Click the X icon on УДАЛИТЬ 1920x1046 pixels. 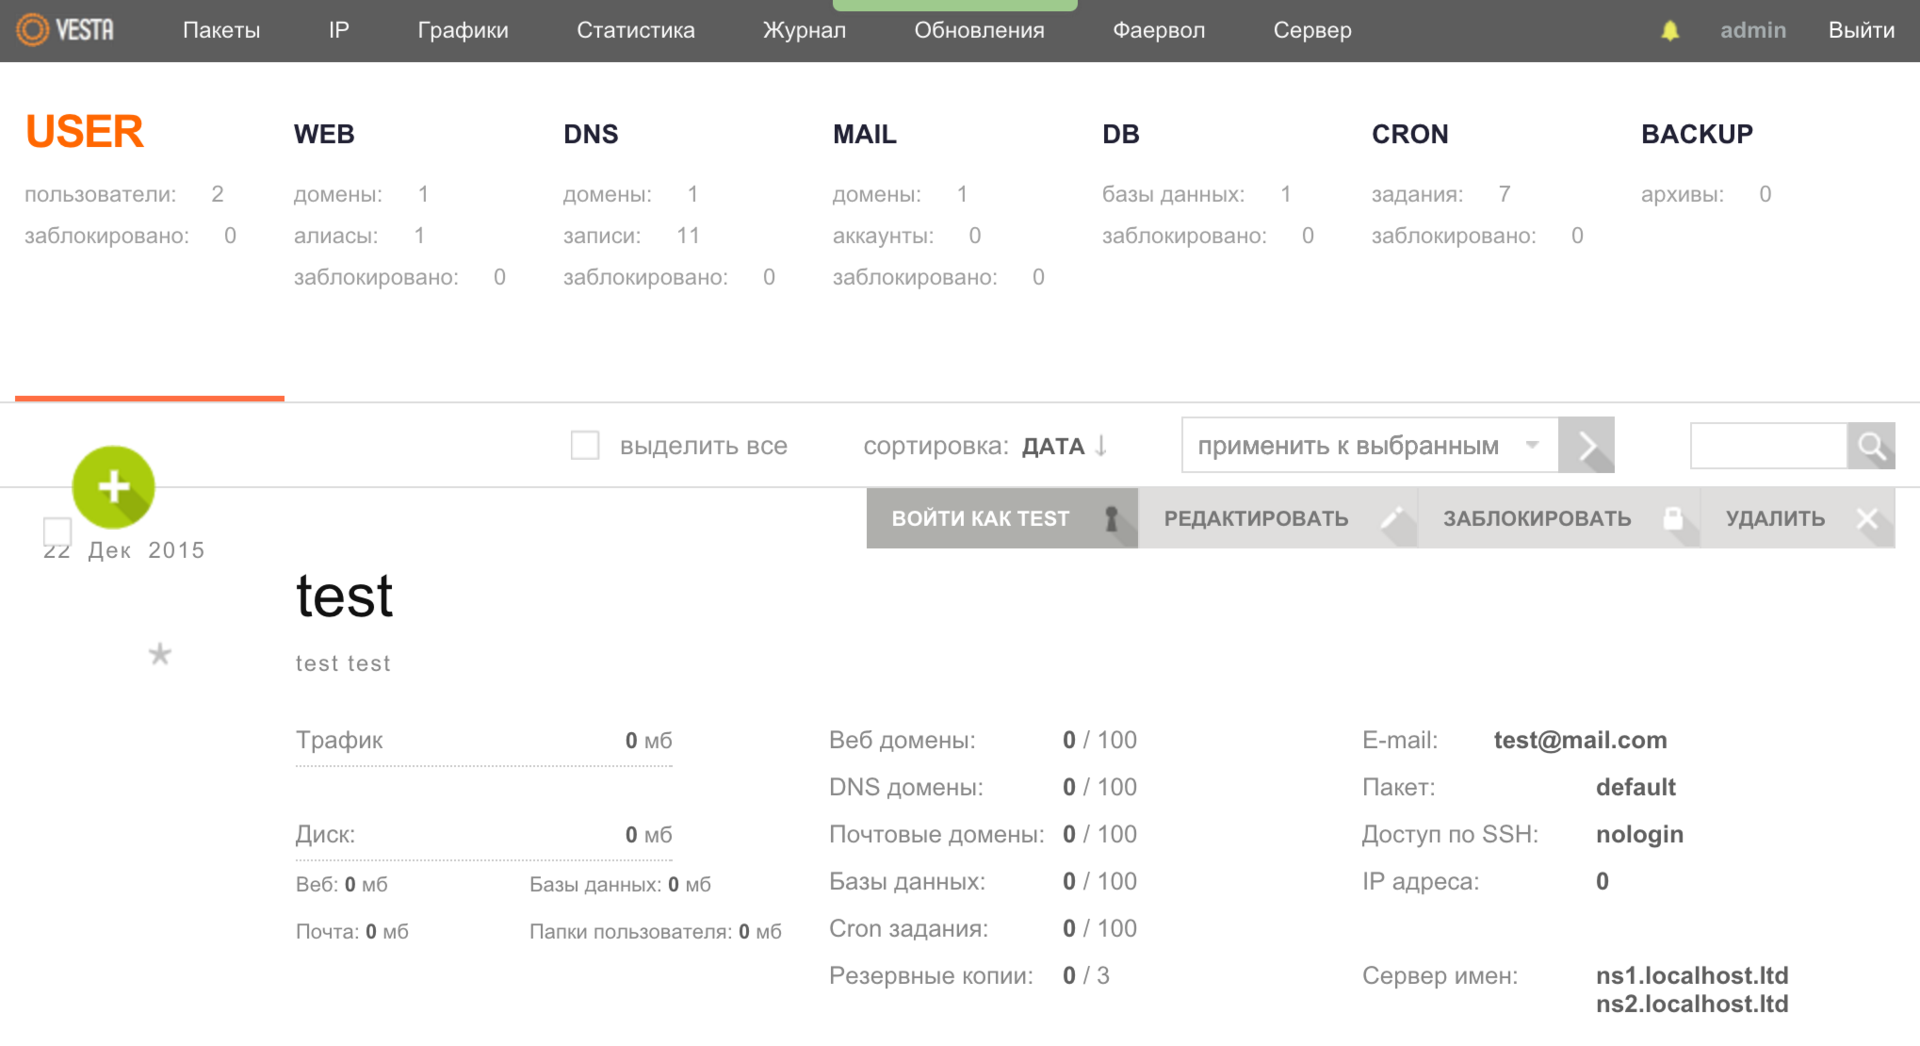1867,518
